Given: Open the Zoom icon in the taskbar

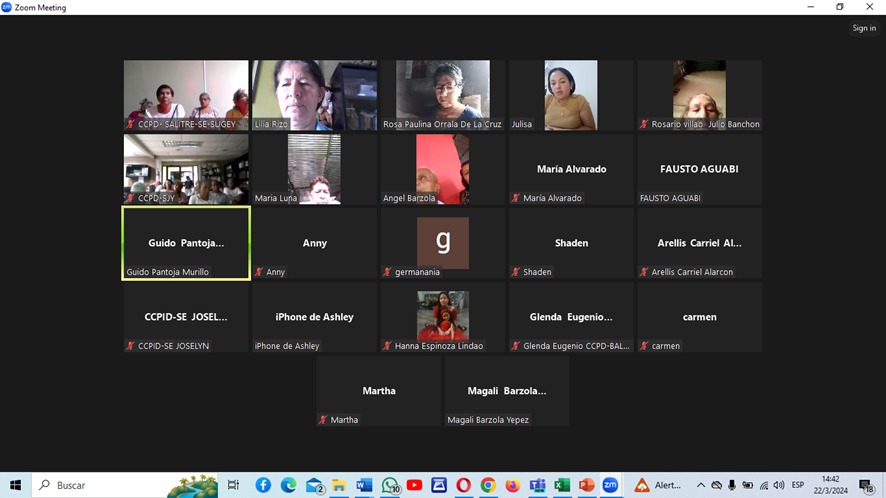Looking at the screenshot, I should [610, 485].
